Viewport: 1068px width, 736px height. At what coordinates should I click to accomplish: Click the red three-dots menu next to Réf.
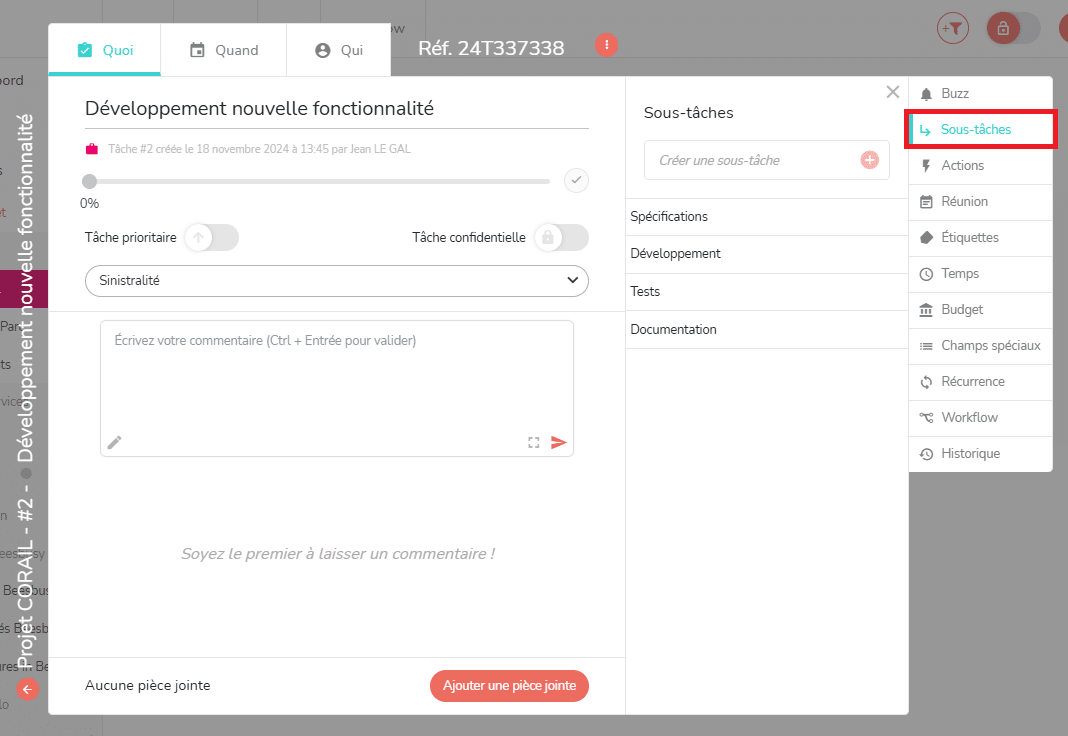pyautogui.click(x=606, y=45)
